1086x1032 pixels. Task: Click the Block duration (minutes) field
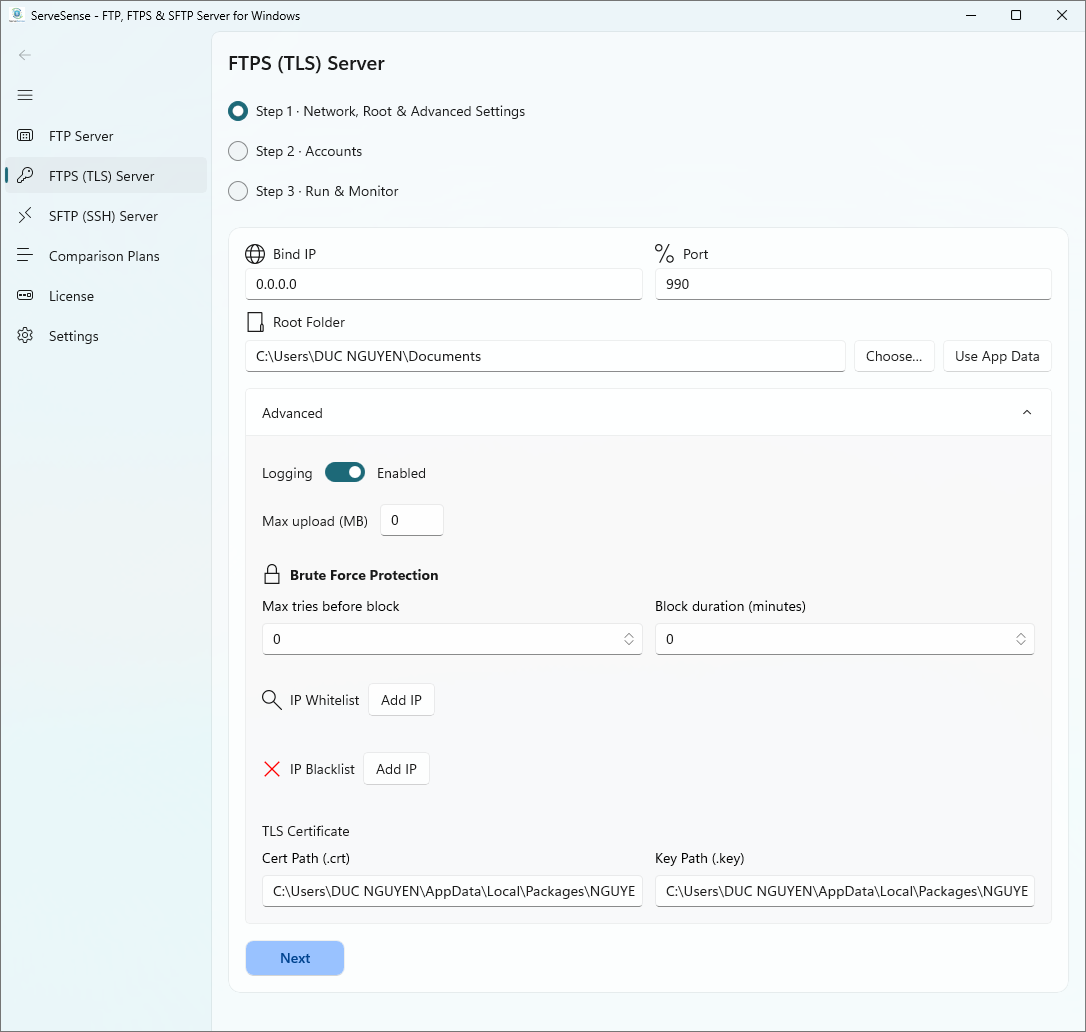coord(844,639)
